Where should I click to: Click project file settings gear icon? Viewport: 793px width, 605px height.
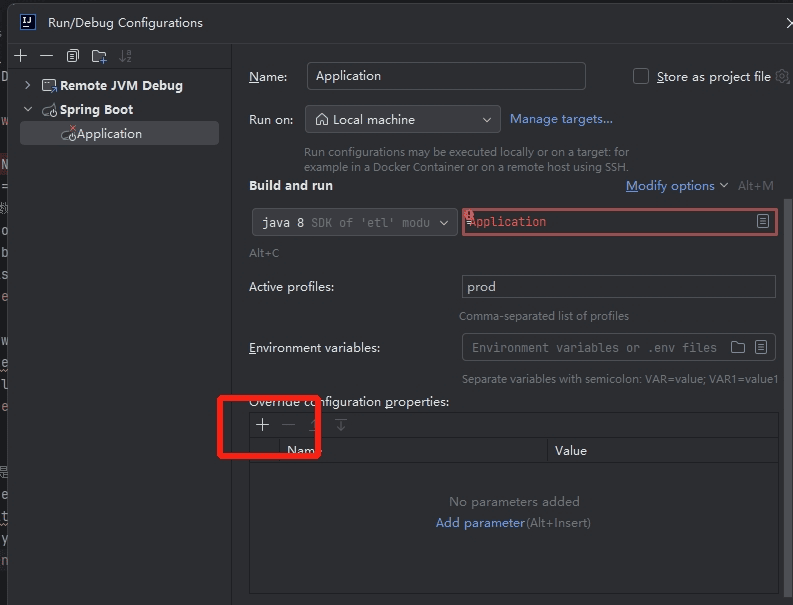coord(782,77)
